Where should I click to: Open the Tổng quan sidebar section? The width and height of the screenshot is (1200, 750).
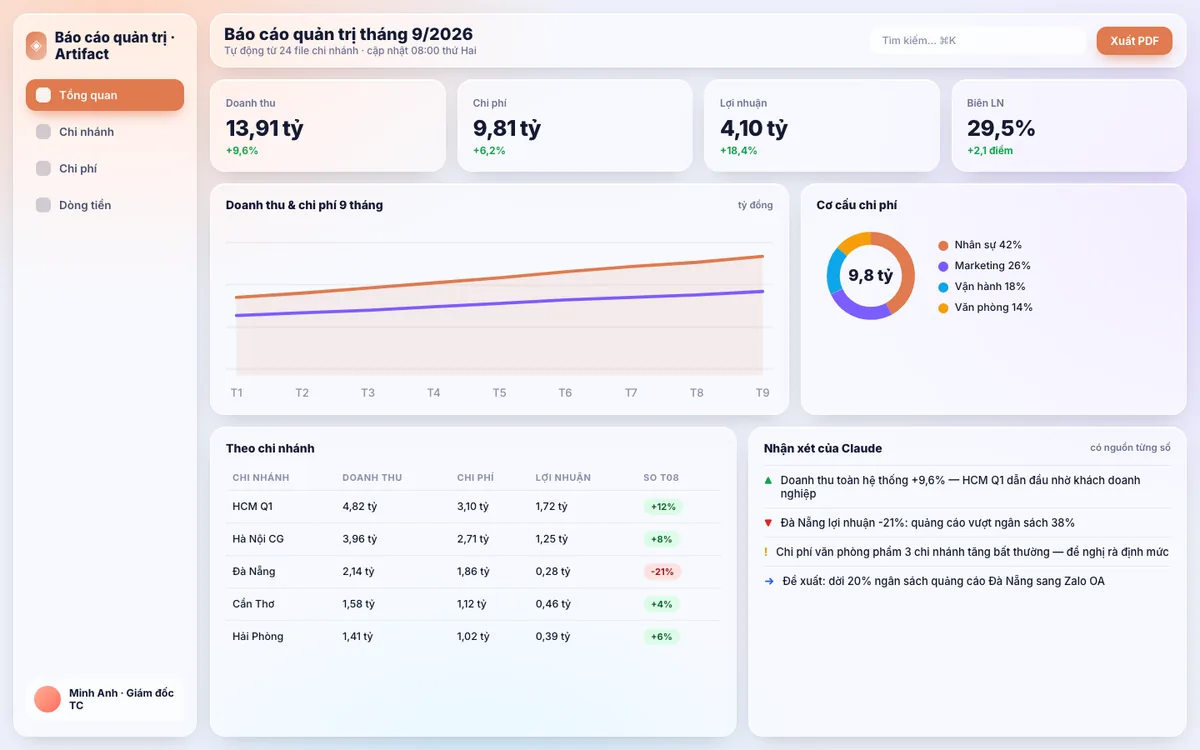point(105,95)
